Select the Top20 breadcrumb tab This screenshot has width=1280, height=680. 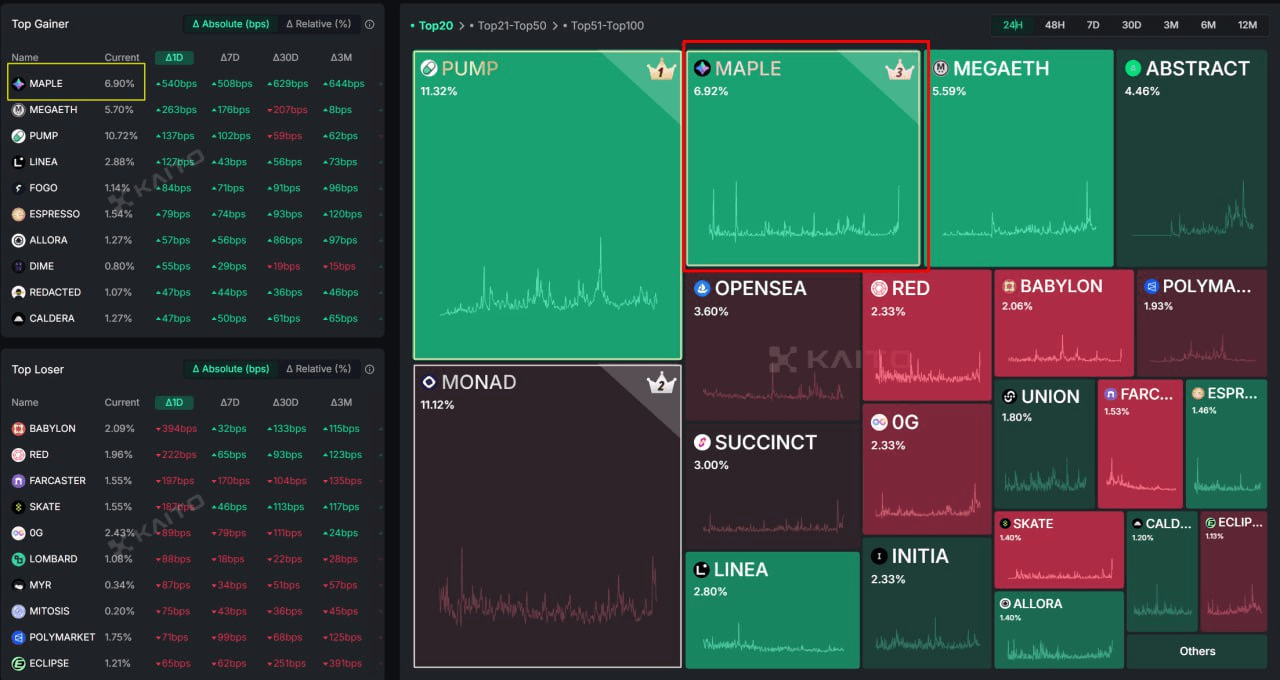click(x=435, y=25)
